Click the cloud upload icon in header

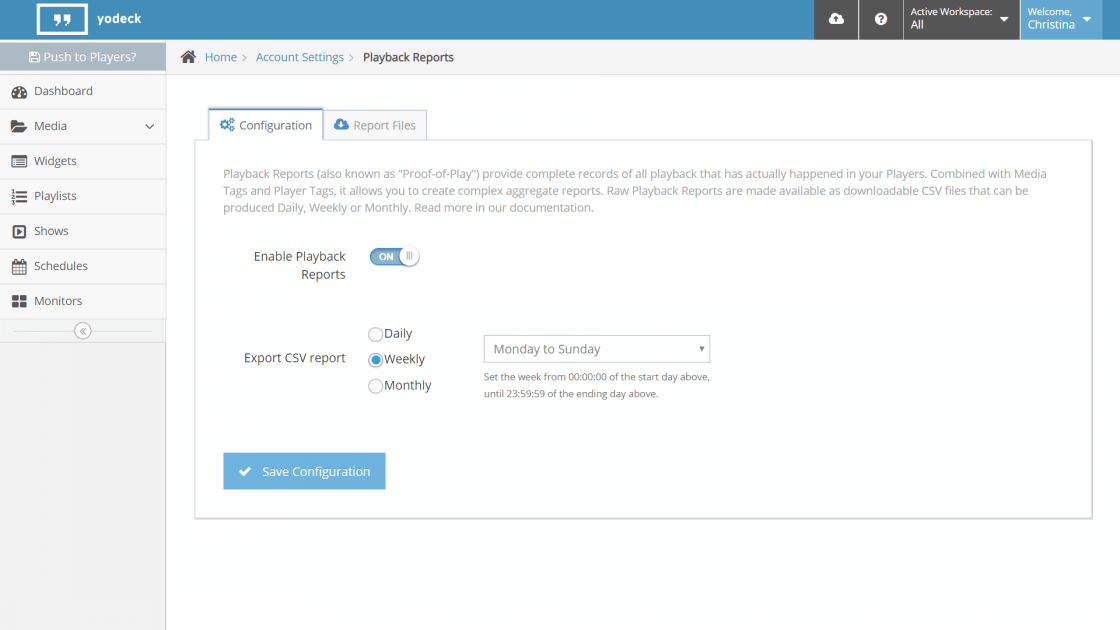[836, 20]
